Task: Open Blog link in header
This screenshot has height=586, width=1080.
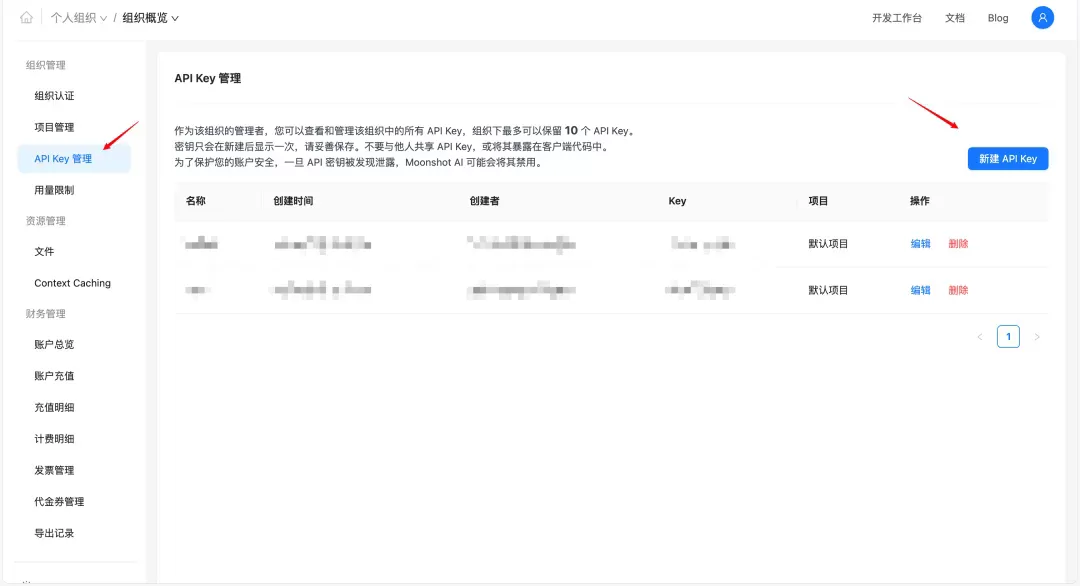Action: click(x=998, y=18)
